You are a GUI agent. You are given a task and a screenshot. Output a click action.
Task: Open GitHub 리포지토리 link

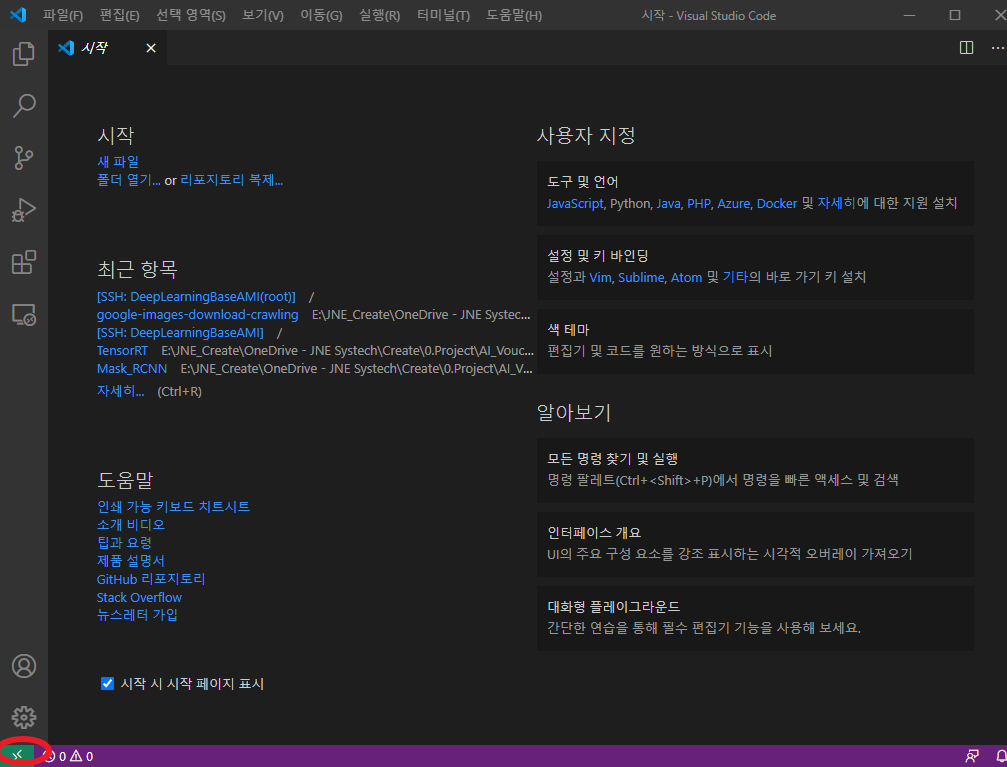[x=151, y=579]
